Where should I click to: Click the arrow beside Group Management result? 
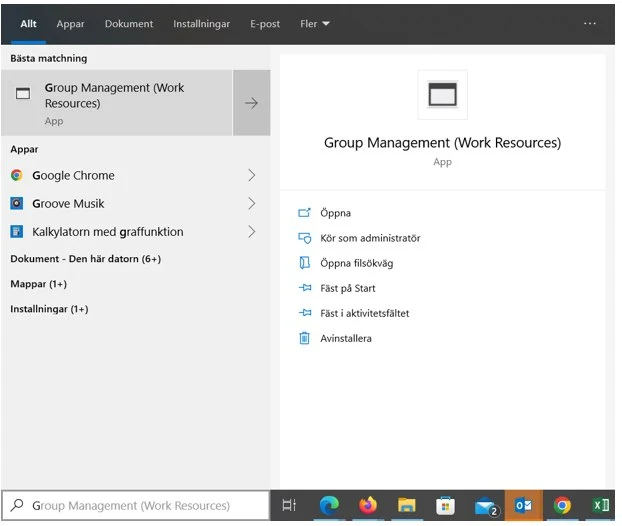click(x=251, y=103)
